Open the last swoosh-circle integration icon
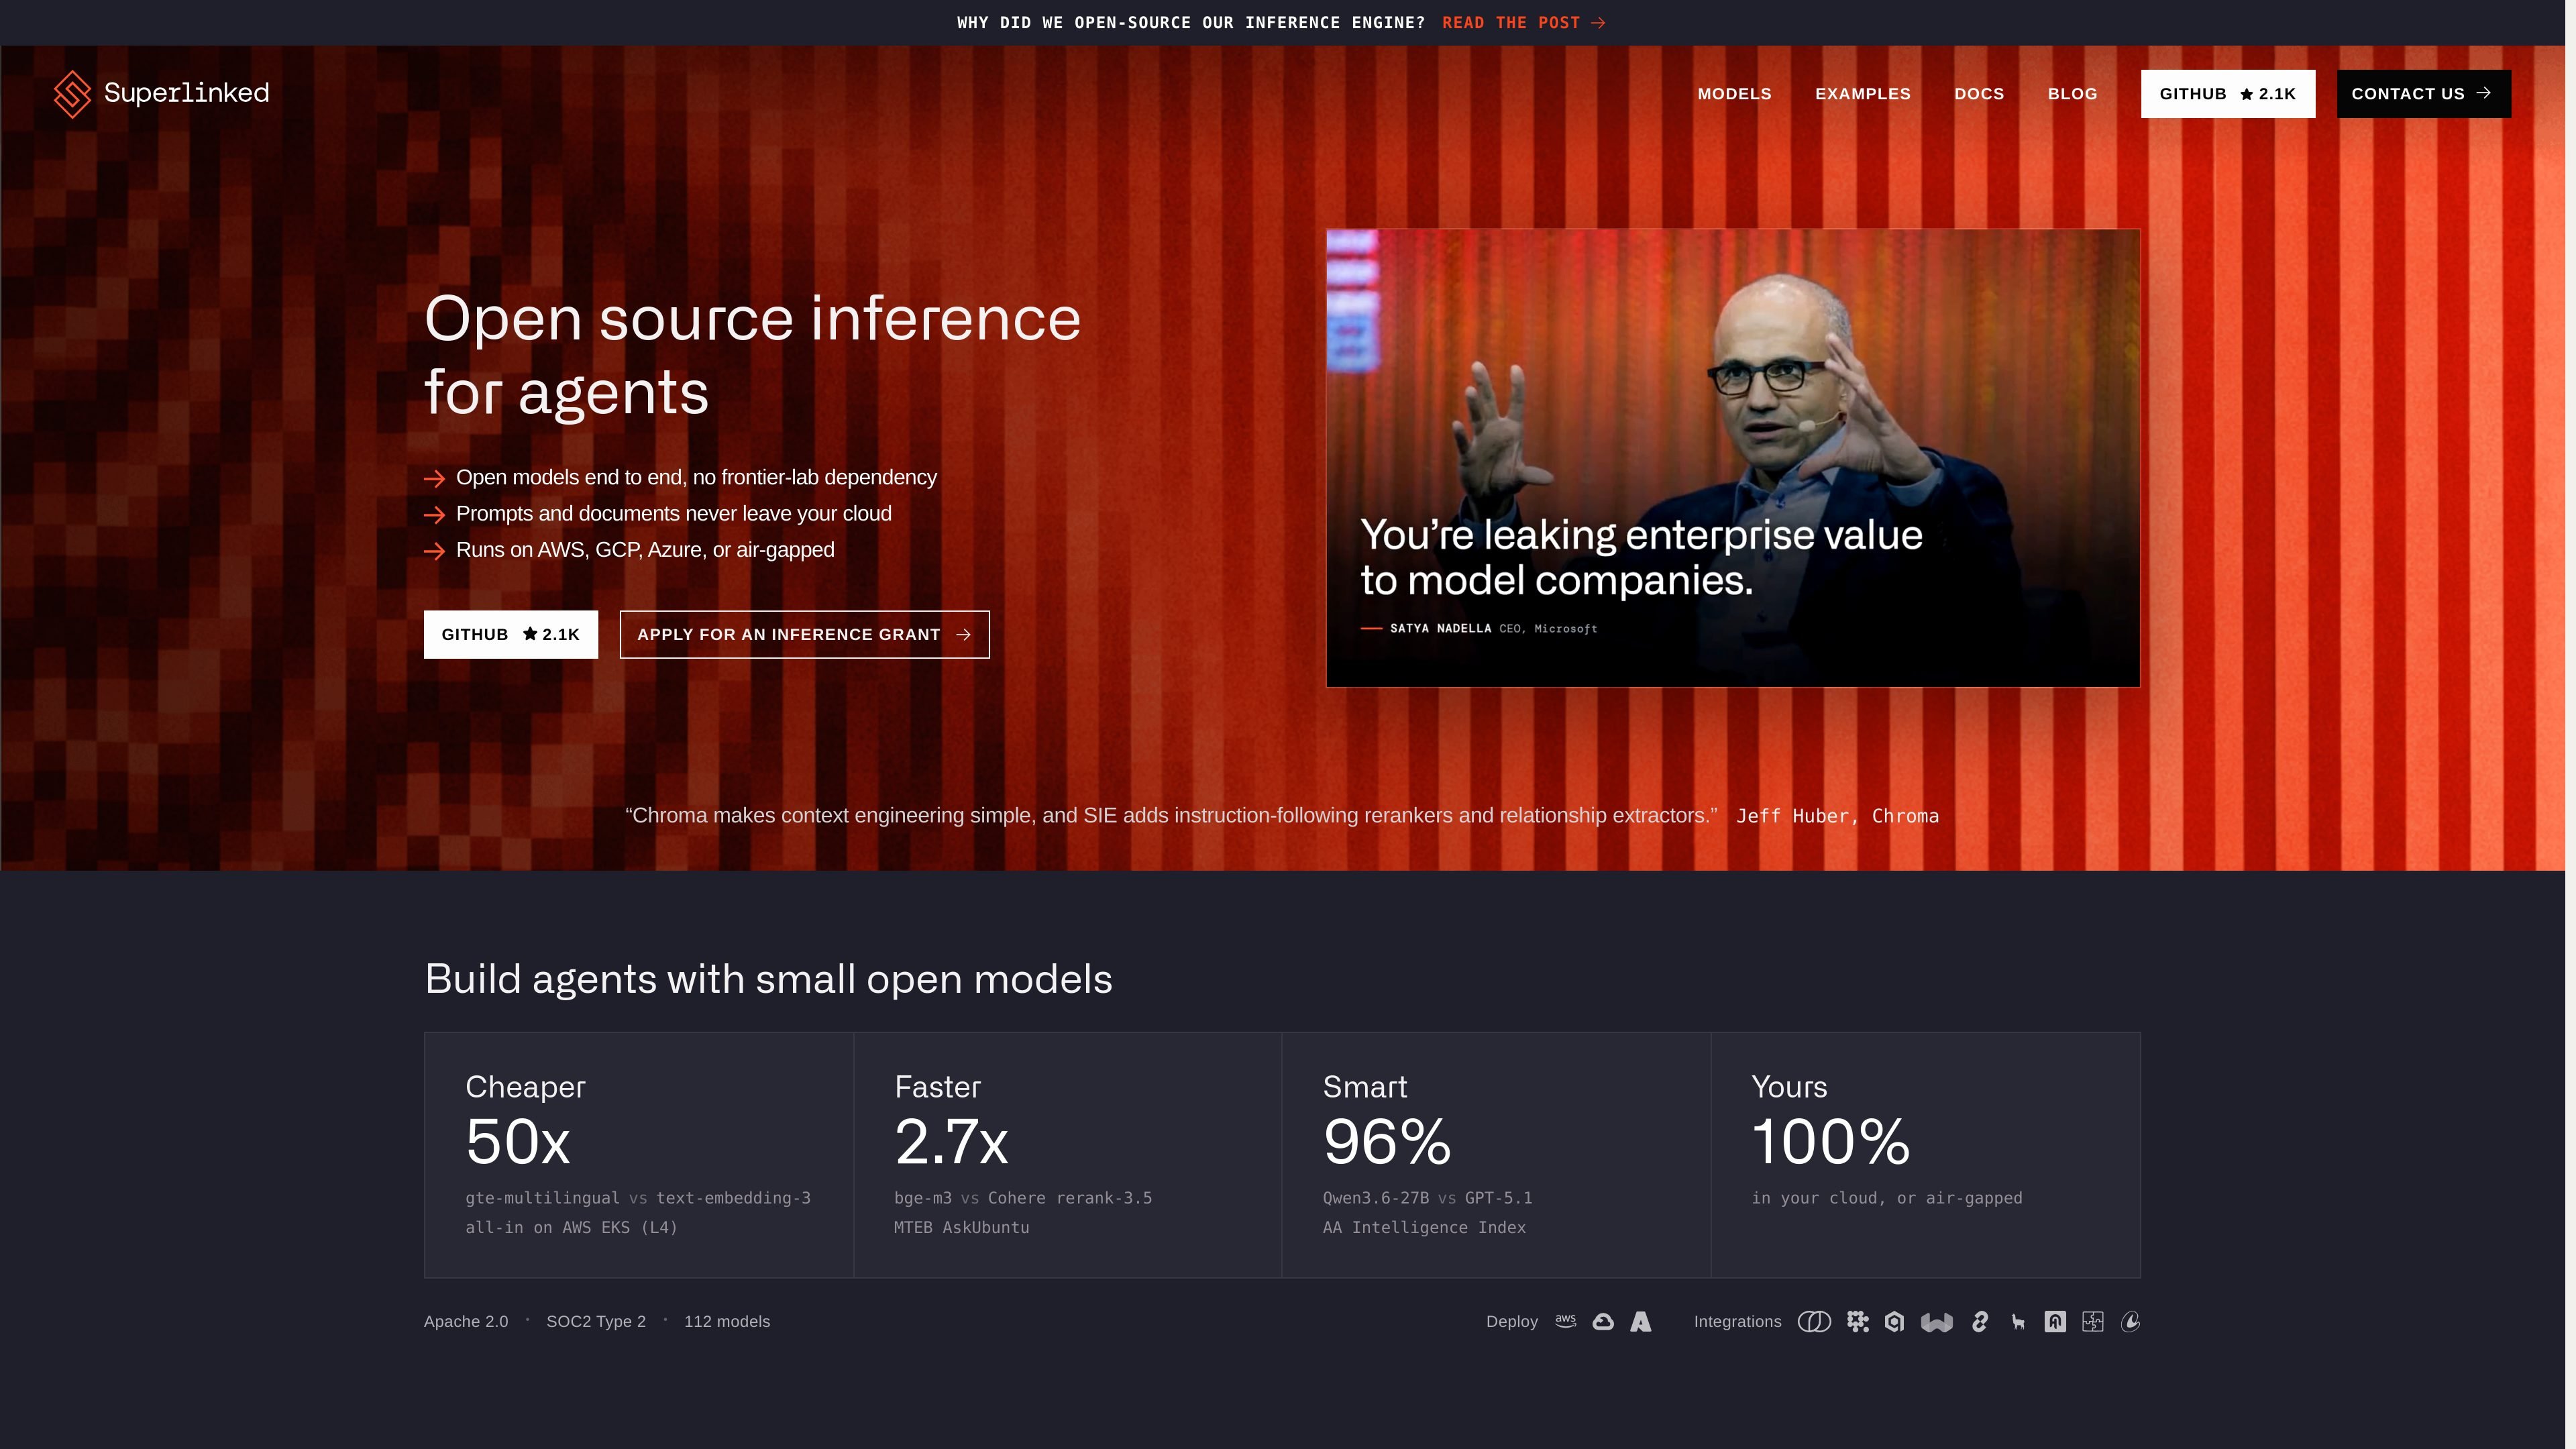This screenshot has width=2576, height=1449. [x=2130, y=1321]
